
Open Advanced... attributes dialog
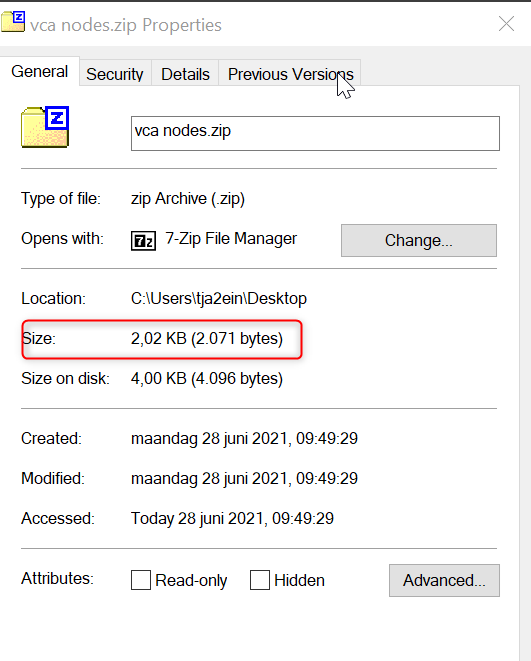coord(444,580)
